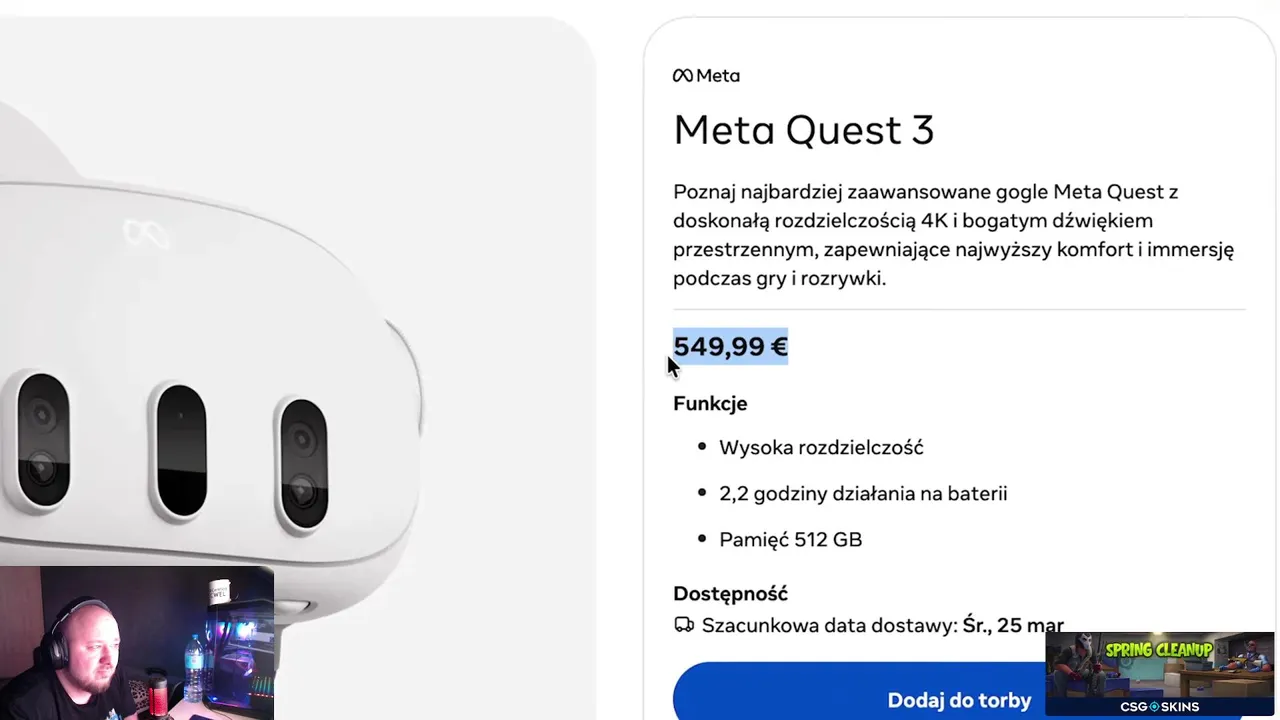
Task: Click the Meta logo on the headset
Action: click(x=146, y=234)
